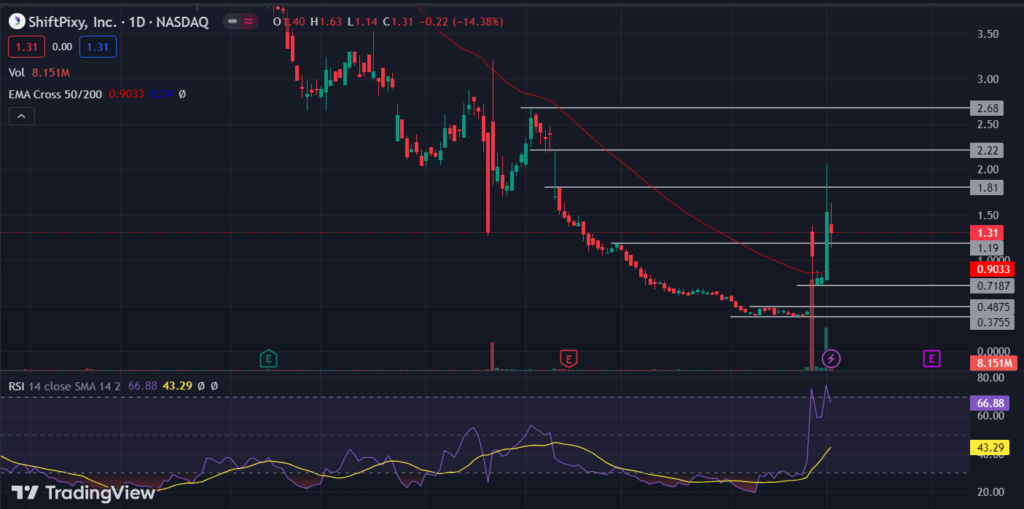Toggle the grey dash pill next to NASDAQ
The width and height of the screenshot is (1024, 509).
click(x=232, y=22)
